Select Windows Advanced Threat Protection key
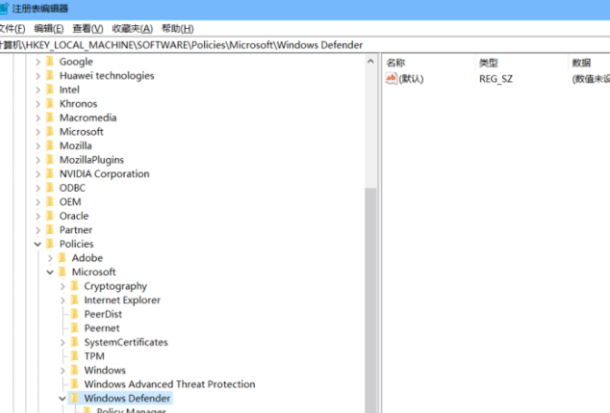610x413 pixels. pos(169,384)
